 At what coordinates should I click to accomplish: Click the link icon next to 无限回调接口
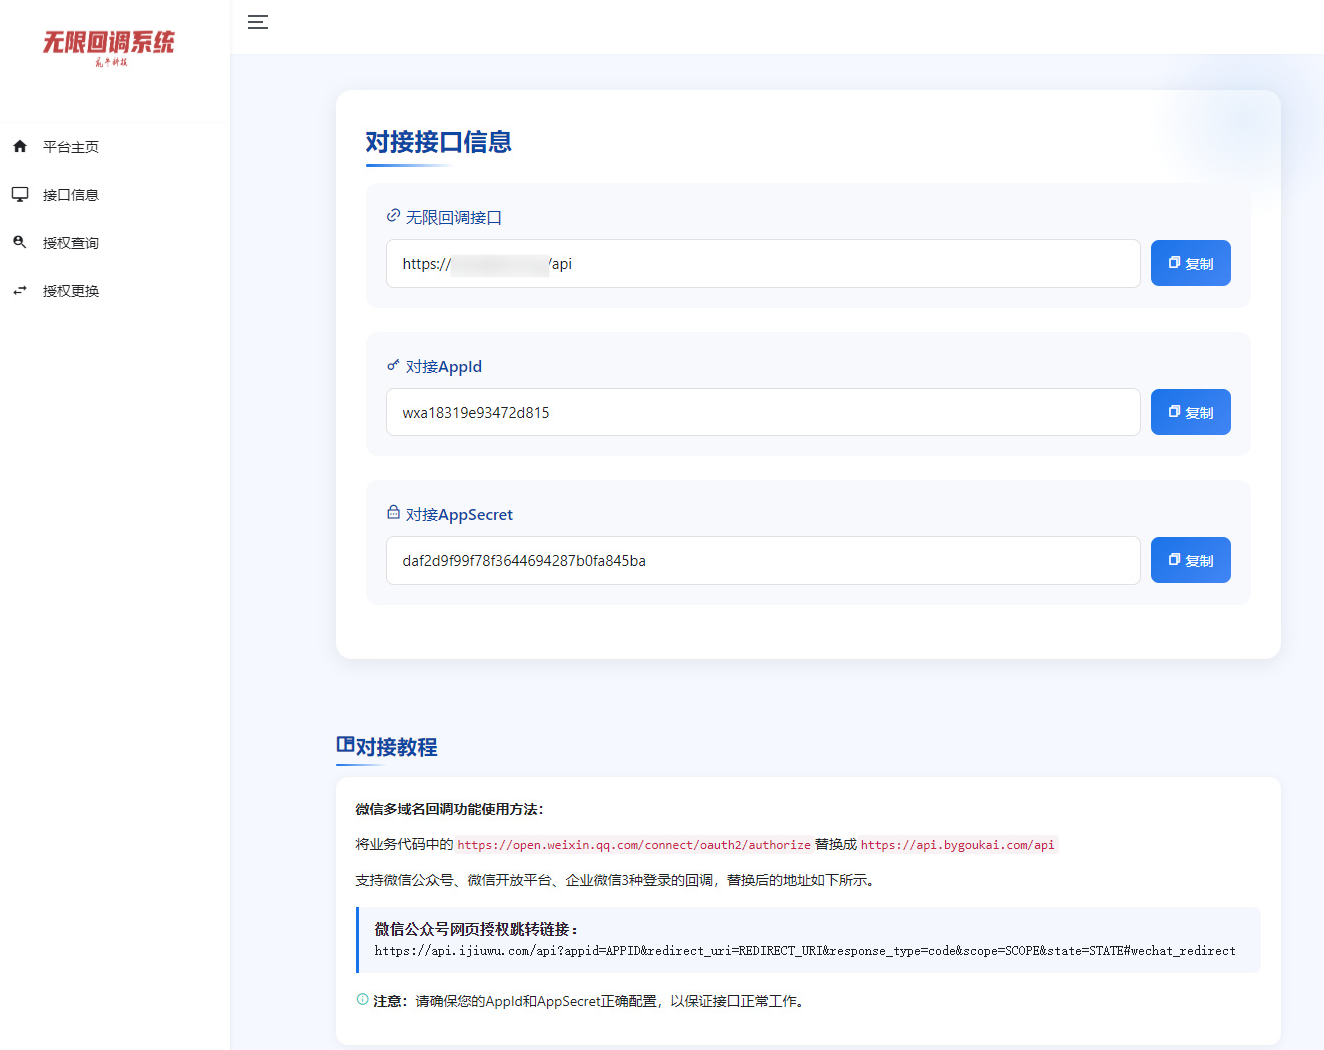tap(393, 215)
